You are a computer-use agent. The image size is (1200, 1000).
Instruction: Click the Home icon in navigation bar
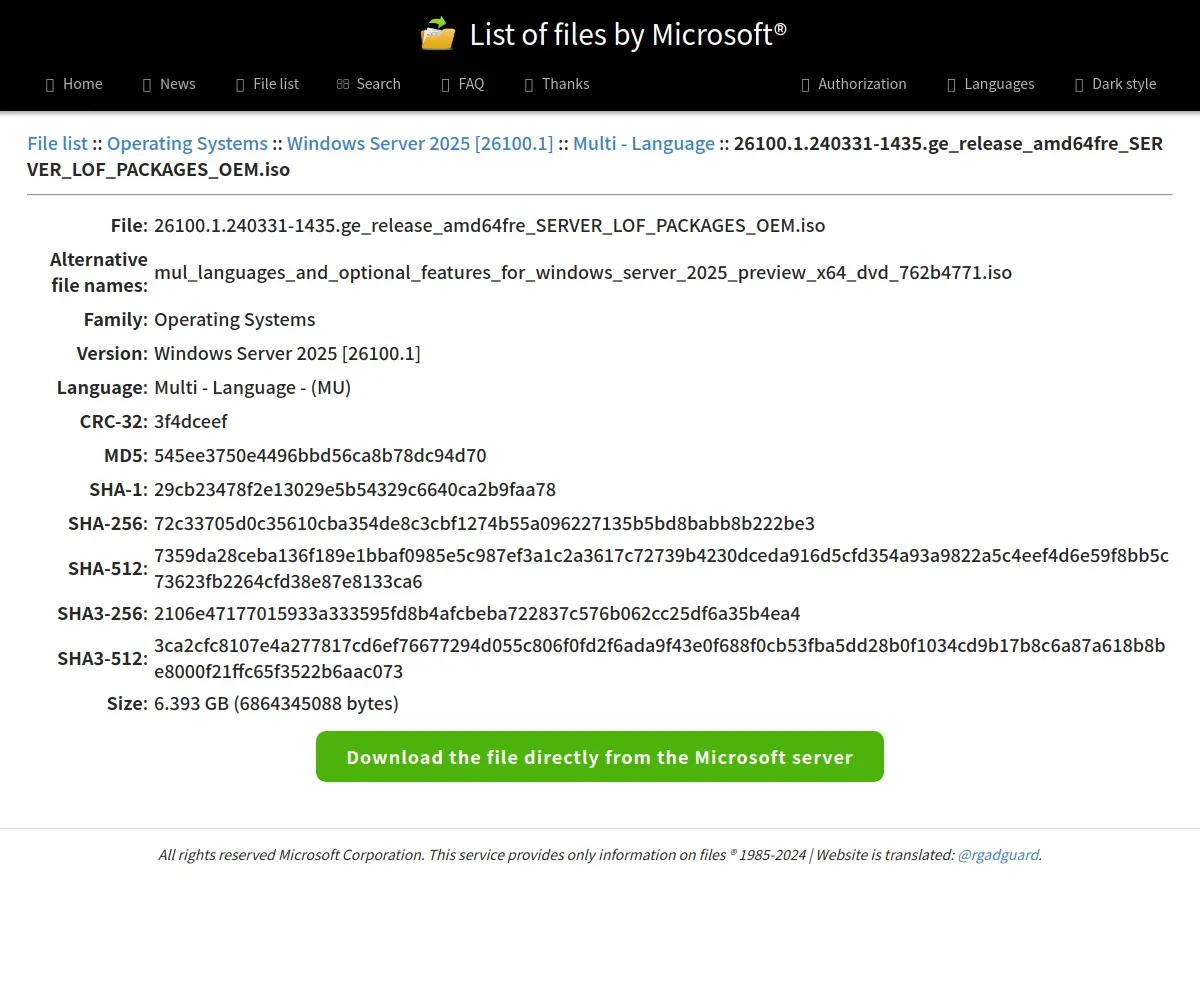pyautogui.click(x=50, y=85)
